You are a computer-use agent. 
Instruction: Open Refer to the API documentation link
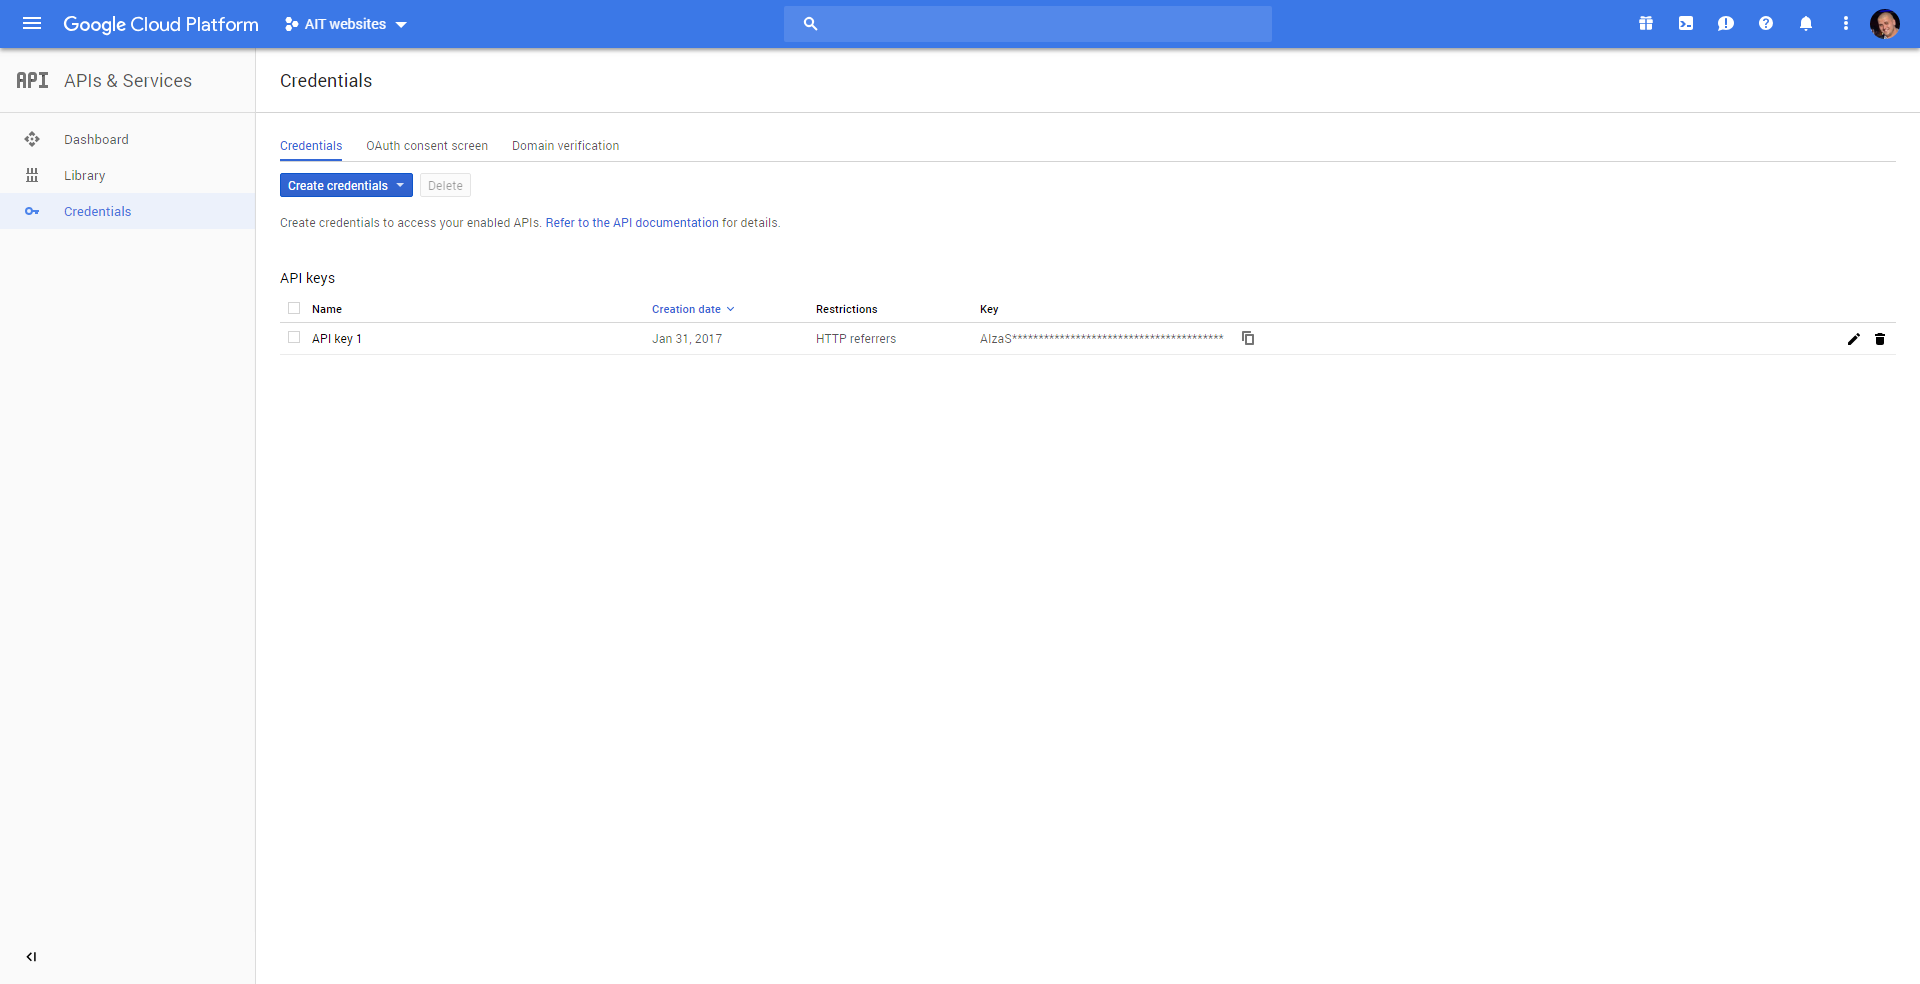[632, 223]
